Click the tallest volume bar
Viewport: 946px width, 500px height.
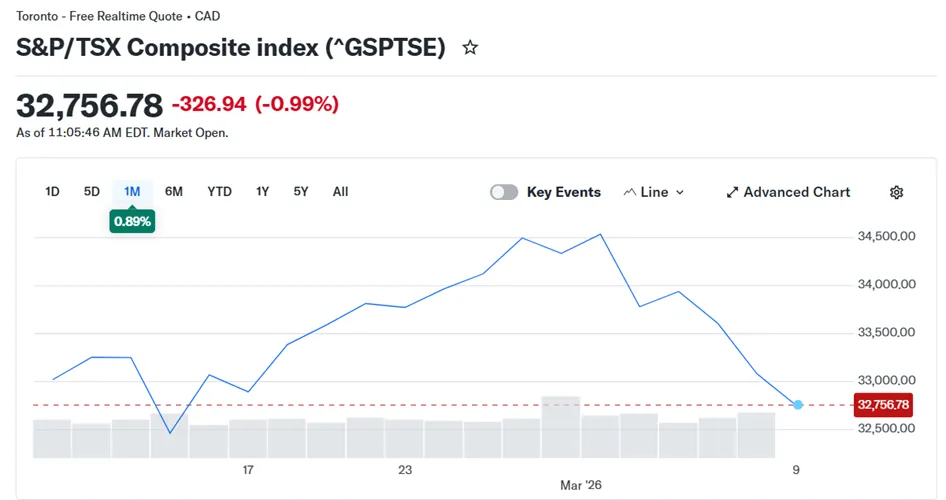(561, 427)
